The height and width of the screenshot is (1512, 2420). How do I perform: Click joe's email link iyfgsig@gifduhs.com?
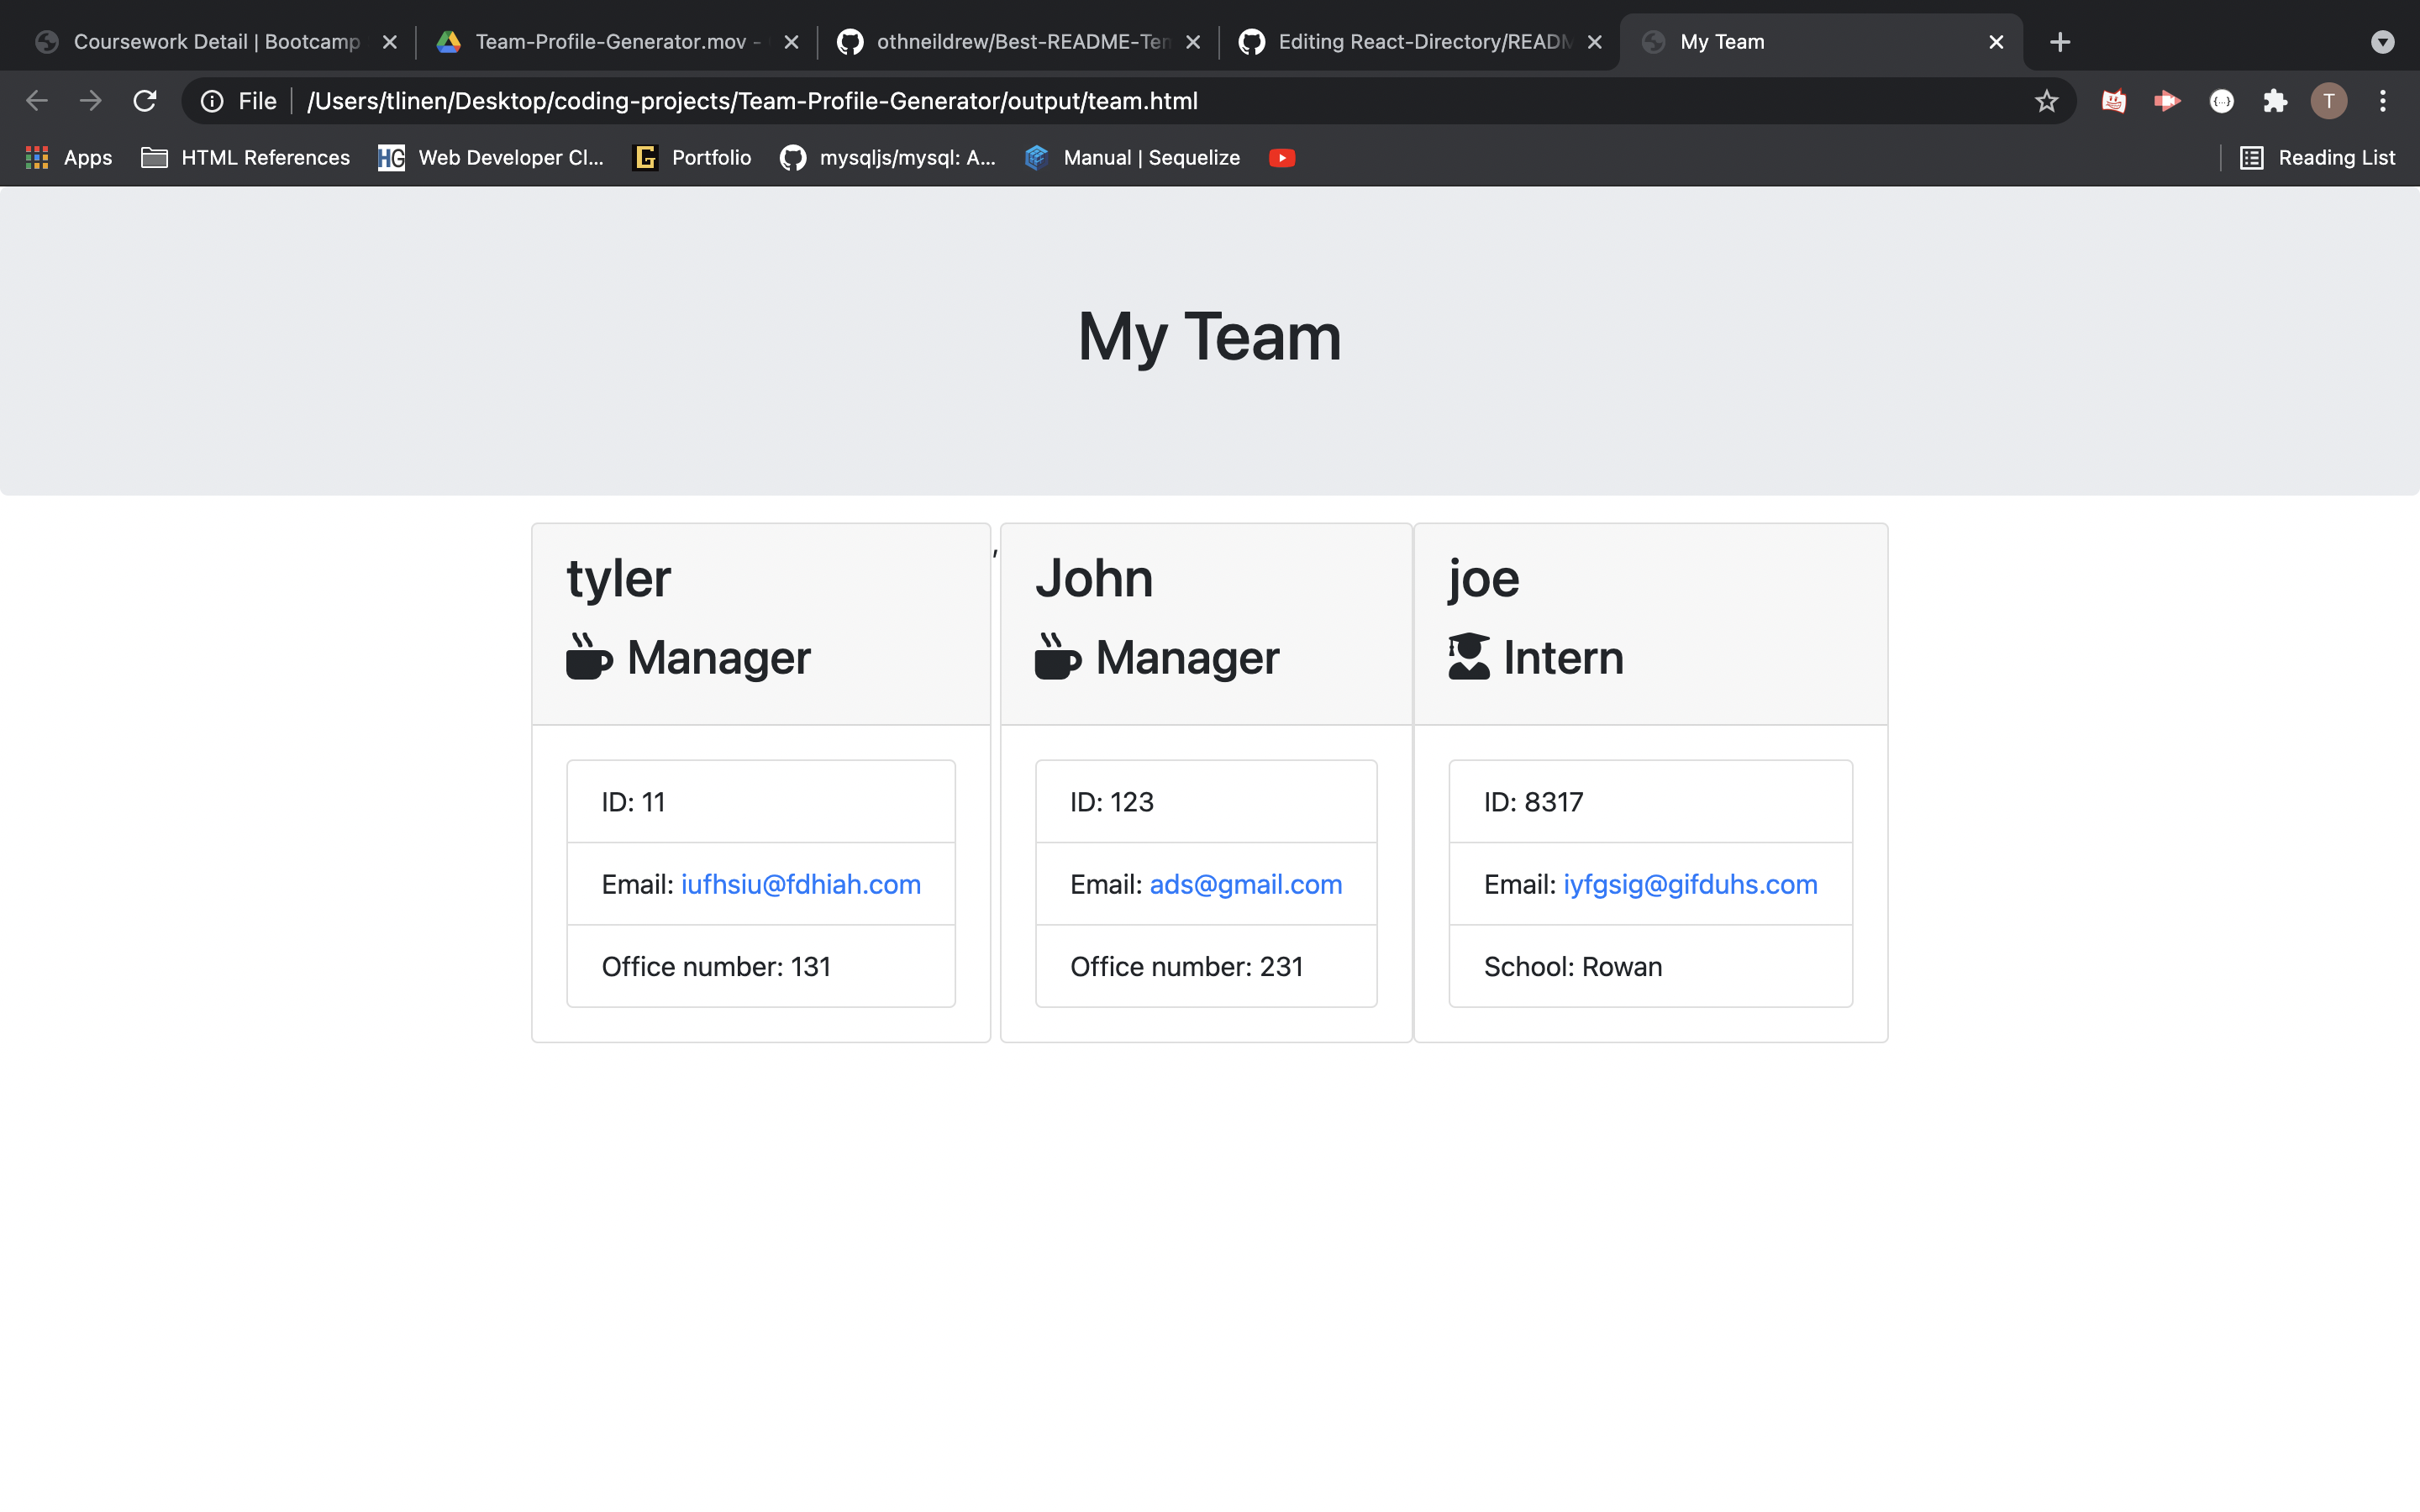(x=1689, y=884)
